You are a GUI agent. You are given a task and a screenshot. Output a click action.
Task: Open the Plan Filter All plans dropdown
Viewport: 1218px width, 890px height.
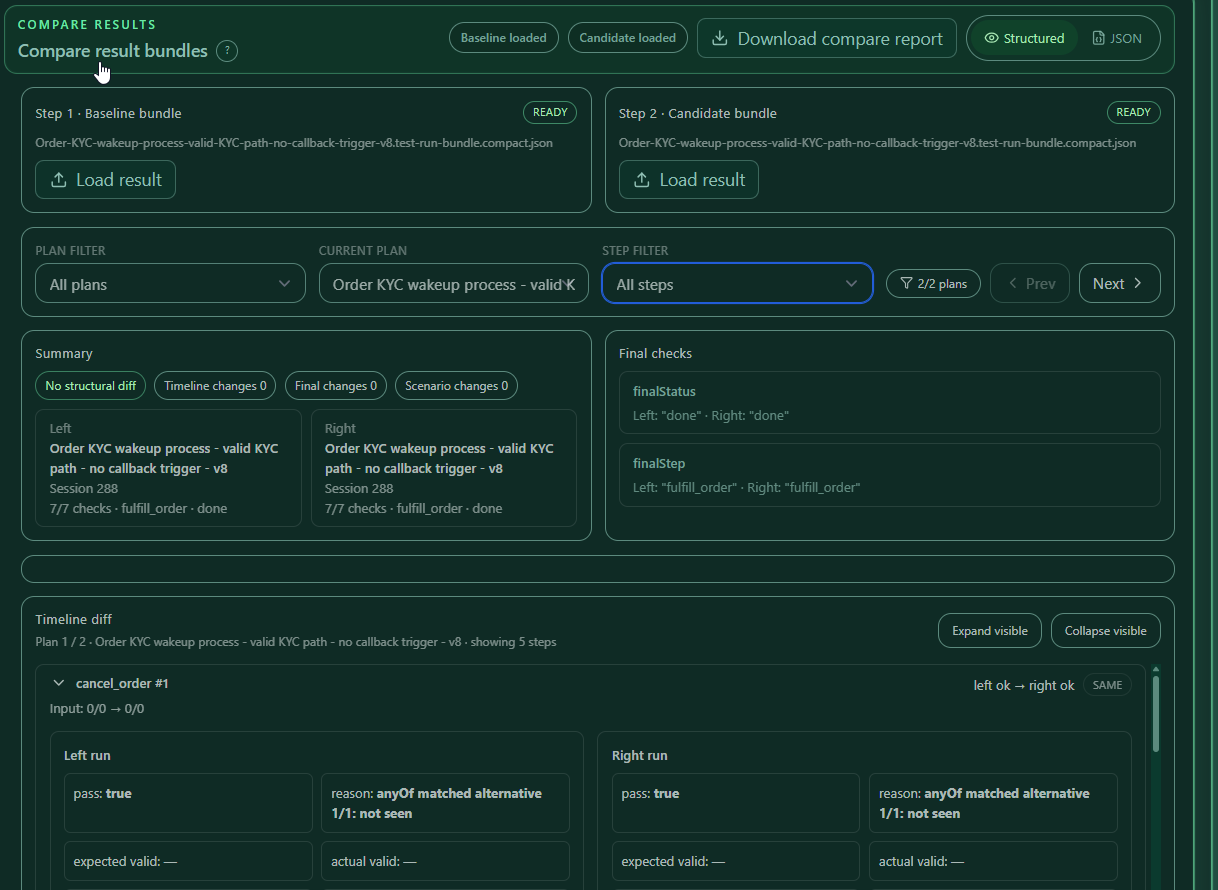[x=170, y=283]
